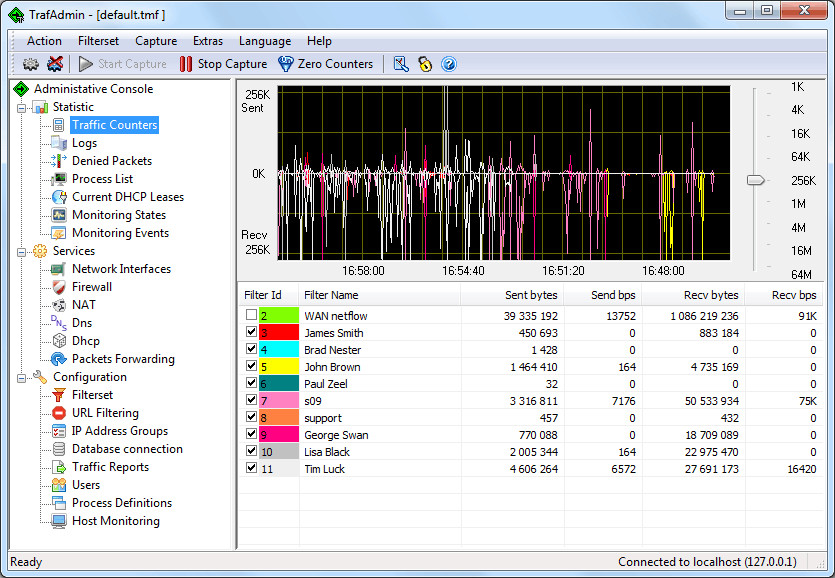This screenshot has height=578, width=835.
Task: Open the Filterset menu
Action: pyautogui.click(x=98, y=41)
